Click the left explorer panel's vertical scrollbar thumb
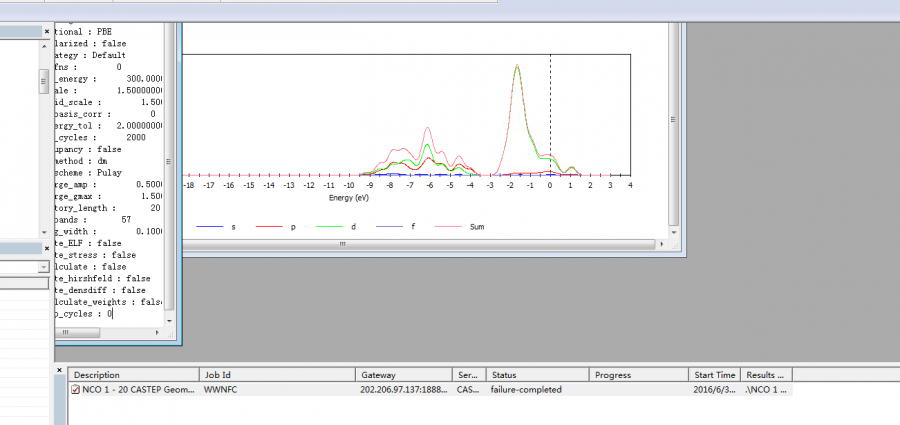 coord(44,82)
